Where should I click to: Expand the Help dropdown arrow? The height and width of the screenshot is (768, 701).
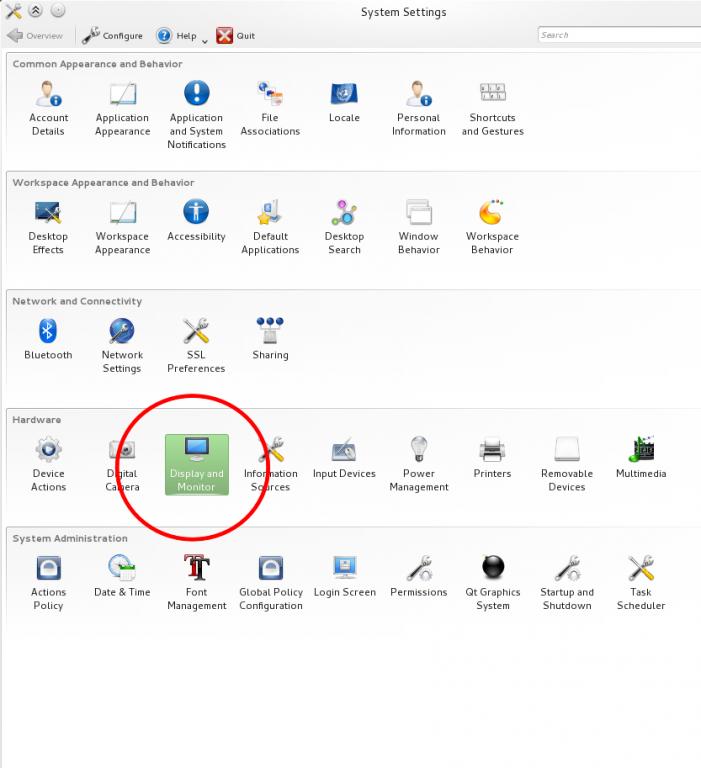[205, 40]
